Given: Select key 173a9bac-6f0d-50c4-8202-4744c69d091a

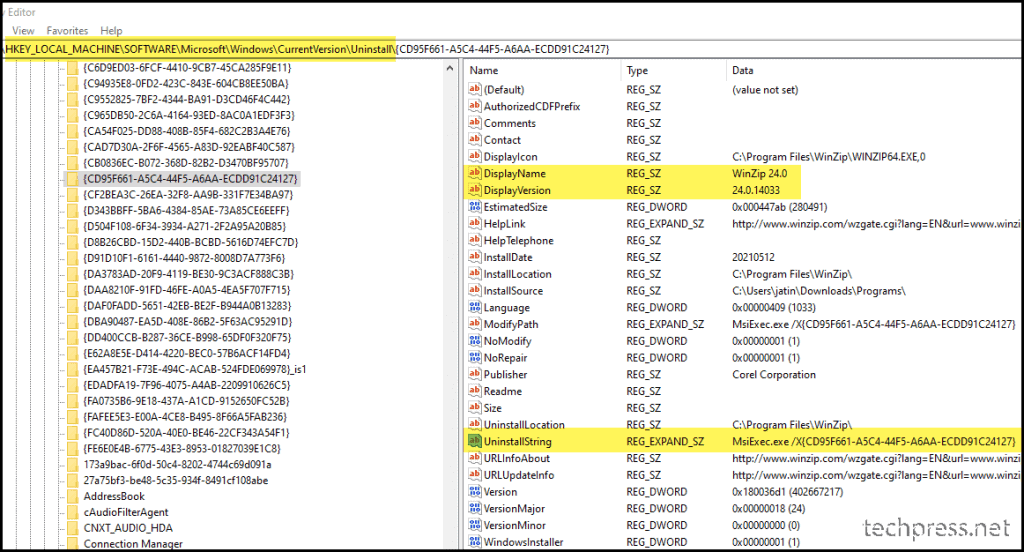Looking at the screenshot, I should pos(177,464).
